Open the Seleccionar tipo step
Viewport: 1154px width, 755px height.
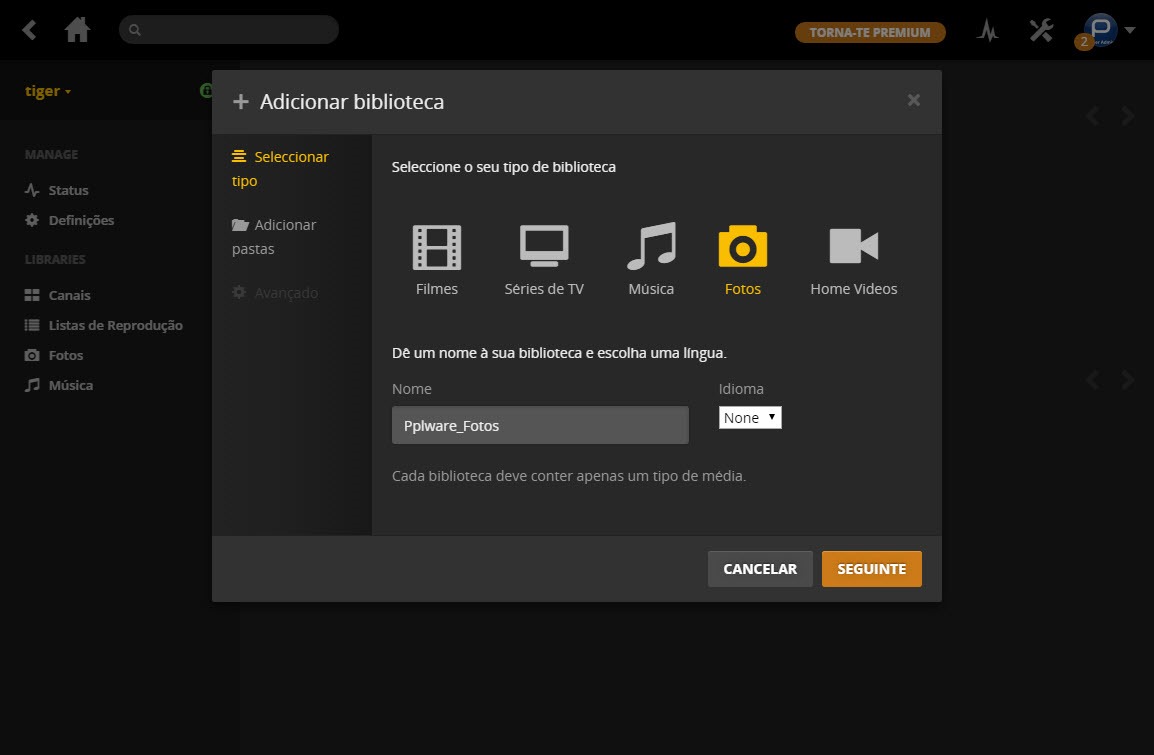pyautogui.click(x=279, y=169)
